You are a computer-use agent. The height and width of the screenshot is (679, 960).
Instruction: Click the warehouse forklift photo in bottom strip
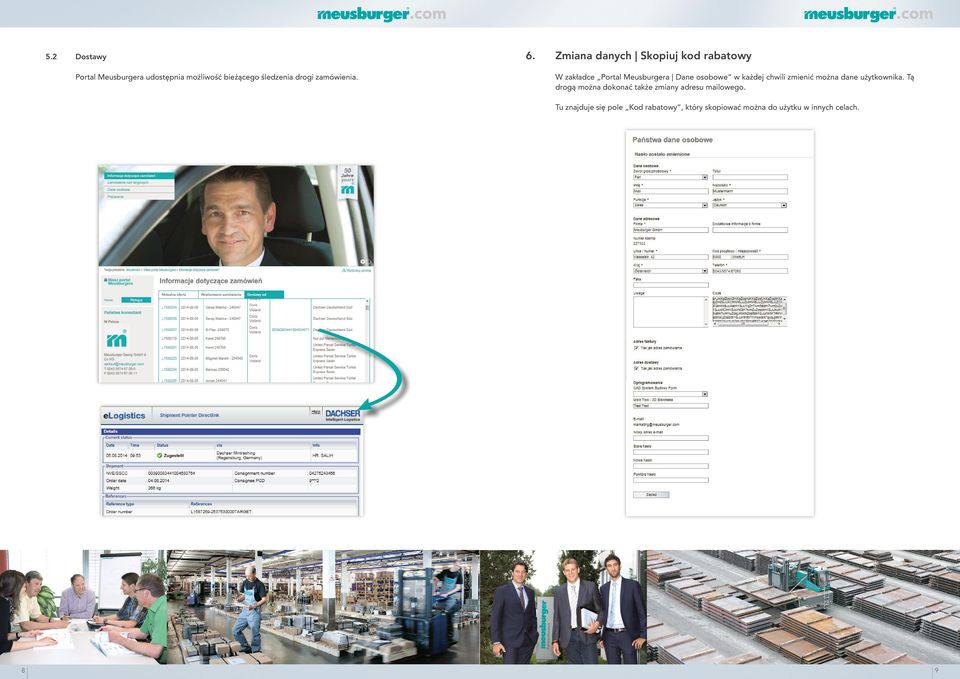coord(323,607)
